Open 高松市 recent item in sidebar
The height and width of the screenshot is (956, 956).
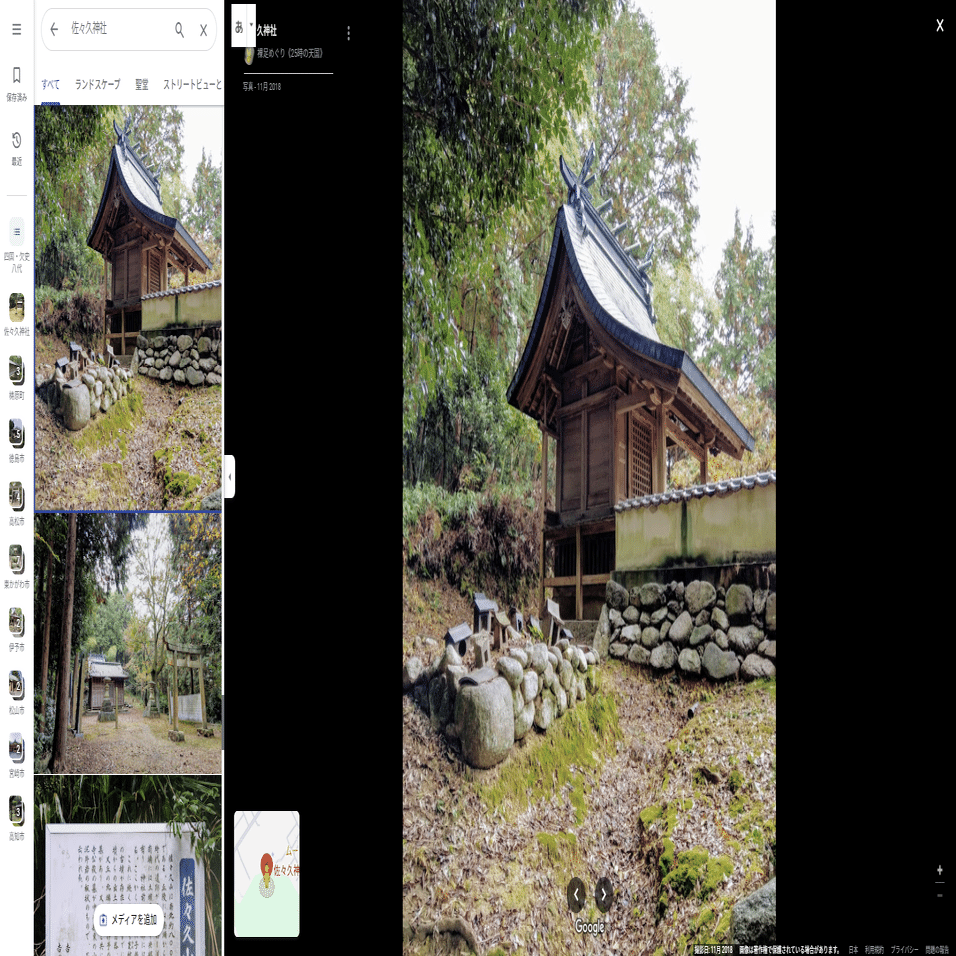tap(16, 504)
